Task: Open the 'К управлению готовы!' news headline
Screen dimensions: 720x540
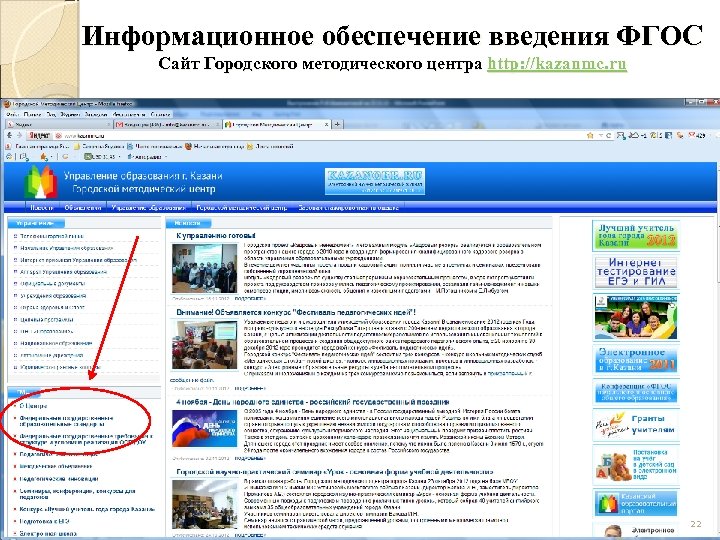Action: point(216,236)
